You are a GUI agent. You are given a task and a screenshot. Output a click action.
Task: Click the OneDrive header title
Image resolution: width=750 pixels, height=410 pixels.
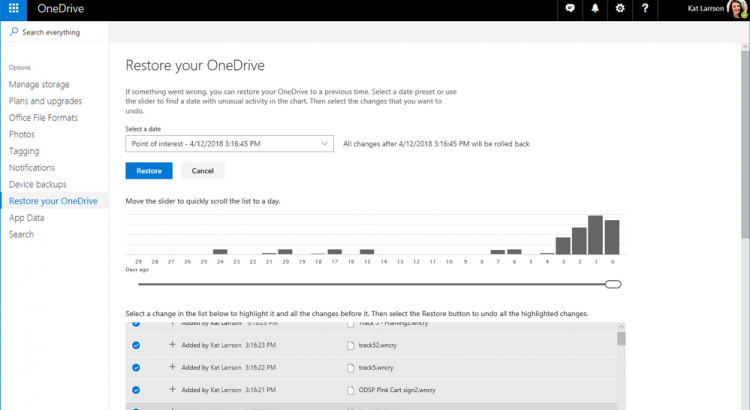click(61, 9)
